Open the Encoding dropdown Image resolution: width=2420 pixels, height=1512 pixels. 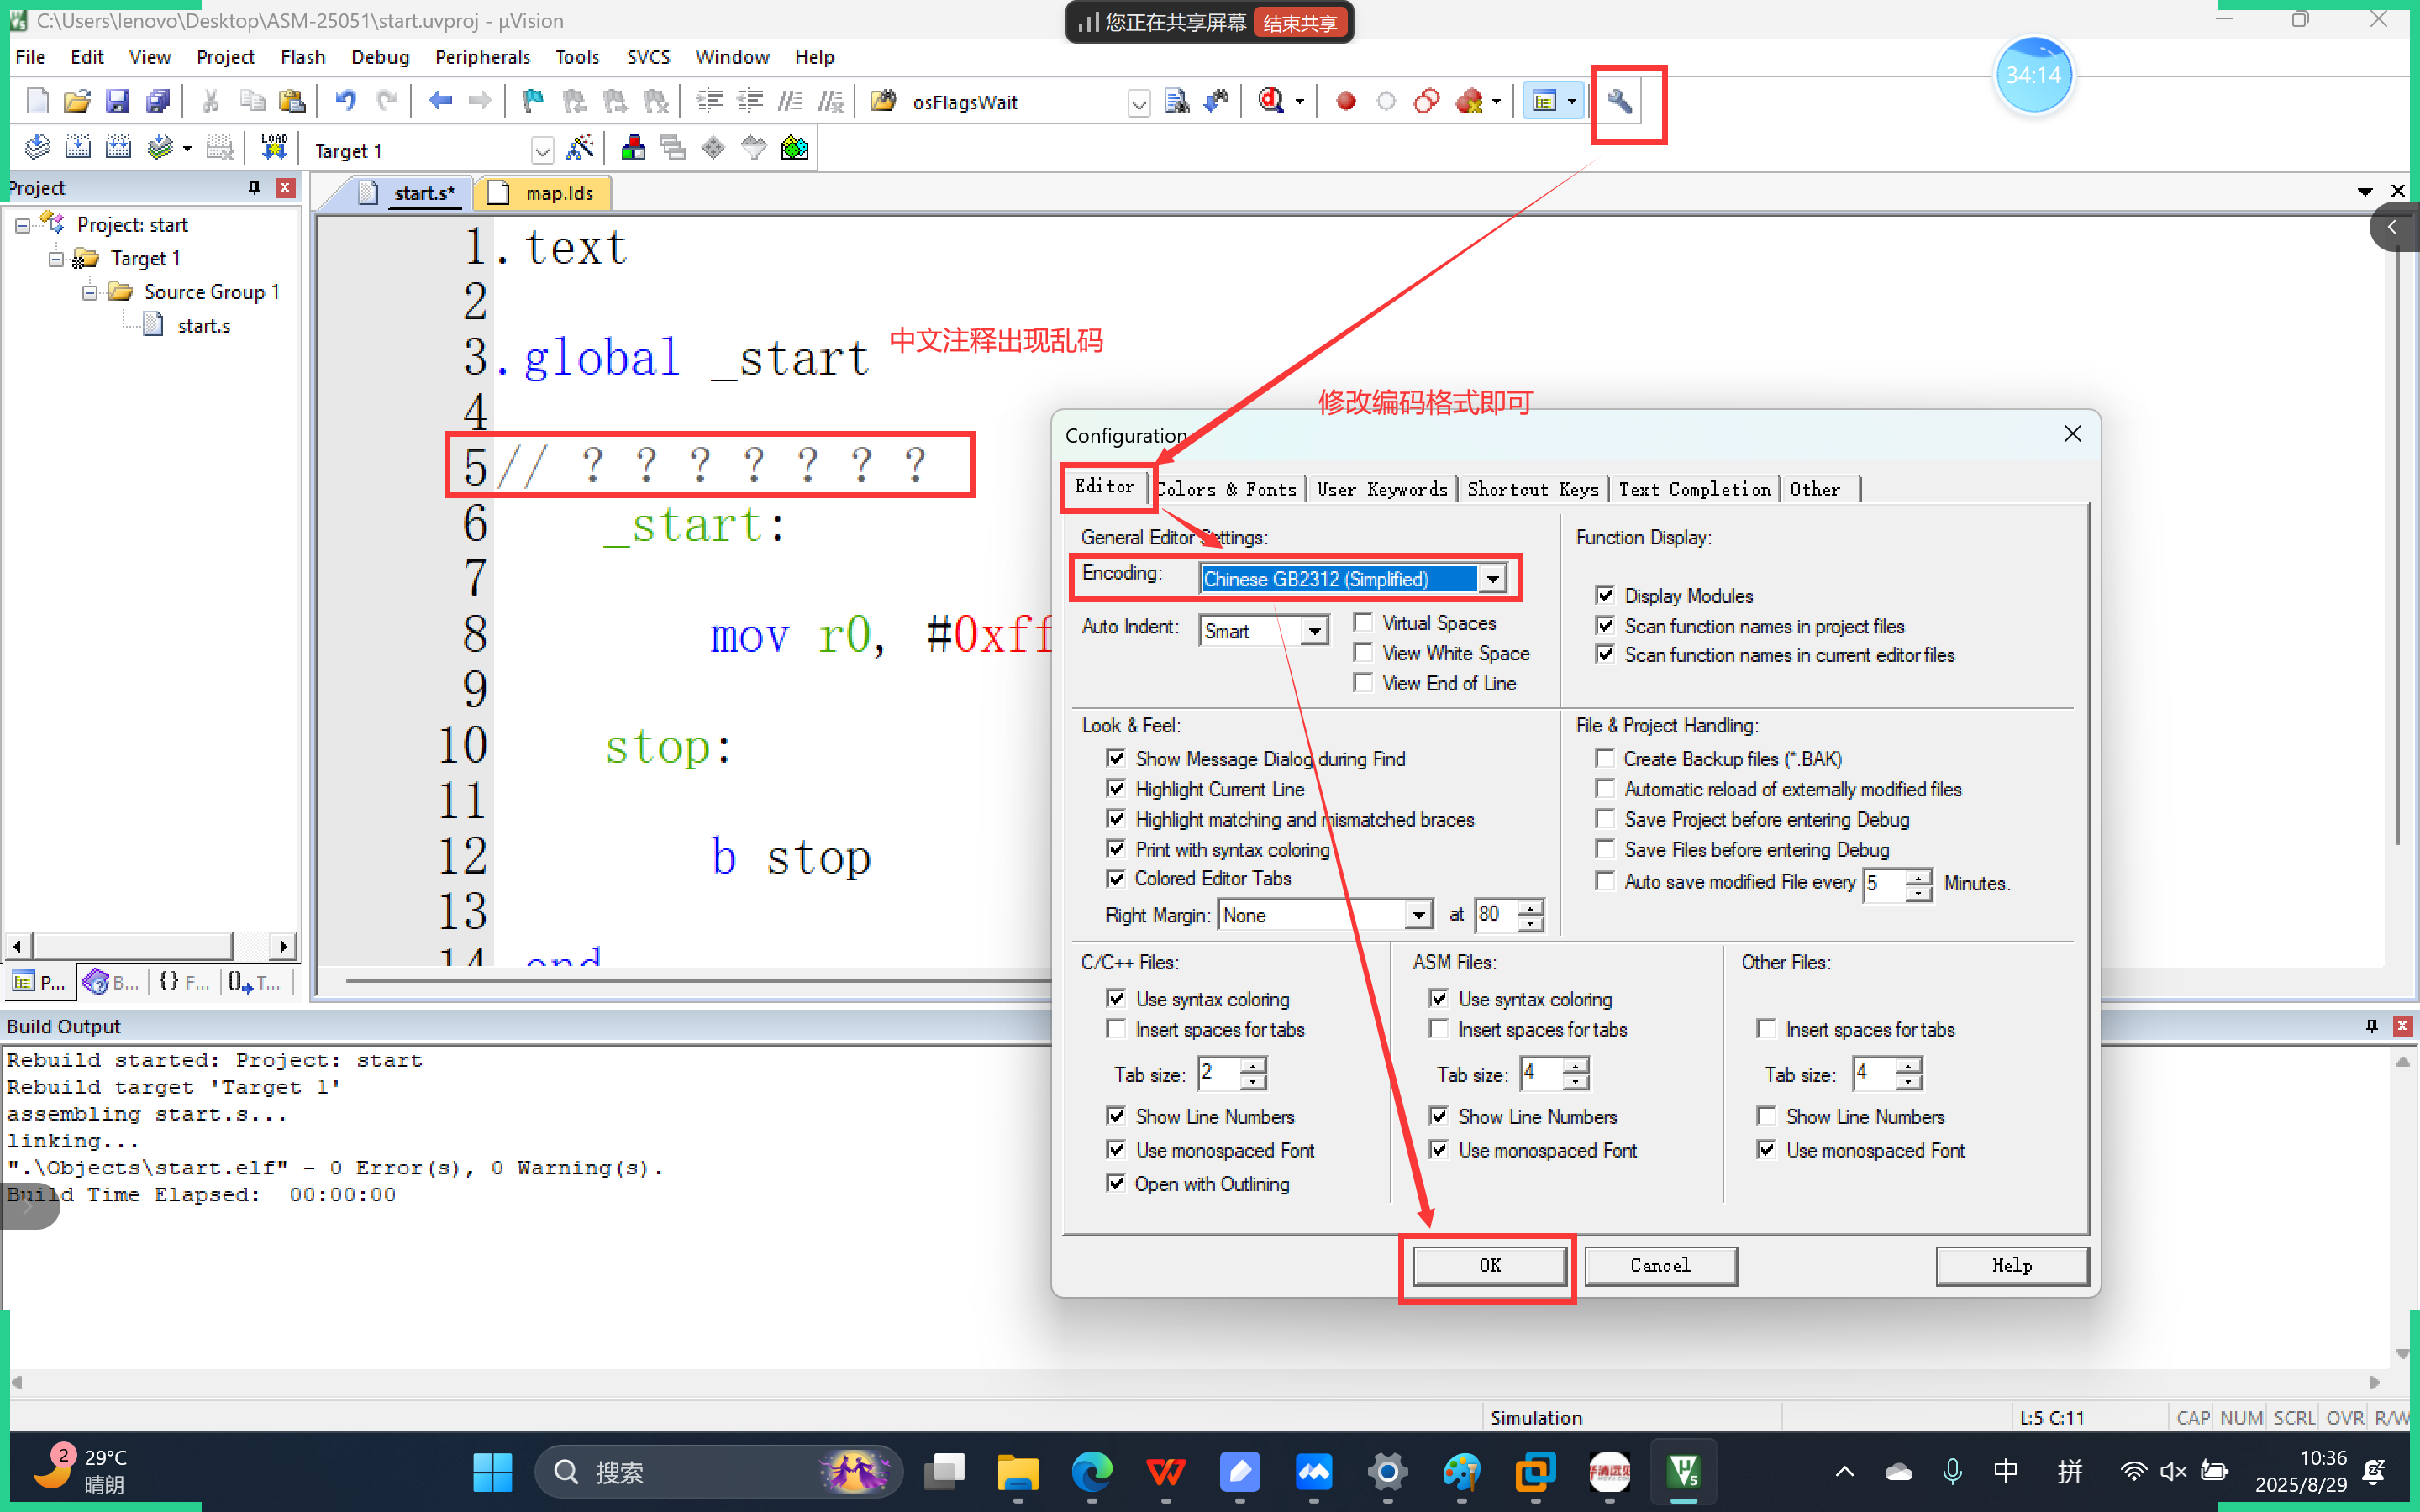1492,578
